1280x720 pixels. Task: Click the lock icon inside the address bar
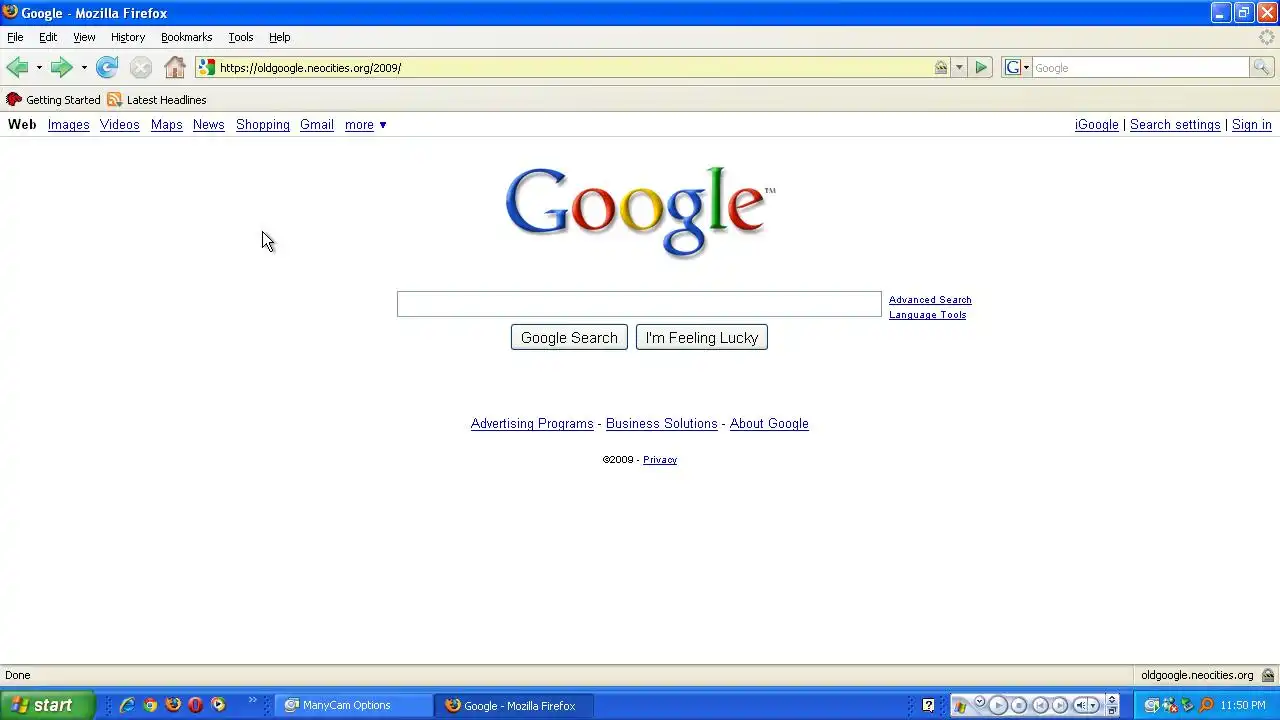pyautogui.click(x=941, y=67)
